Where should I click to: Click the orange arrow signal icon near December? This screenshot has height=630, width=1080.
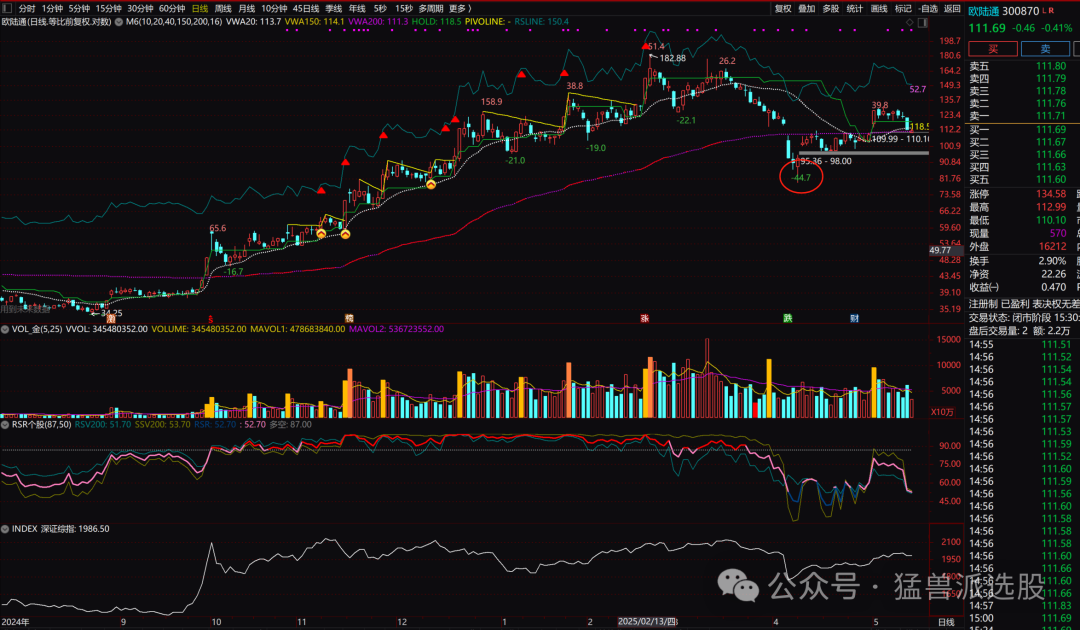pyautogui.click(x=430, y=185)
